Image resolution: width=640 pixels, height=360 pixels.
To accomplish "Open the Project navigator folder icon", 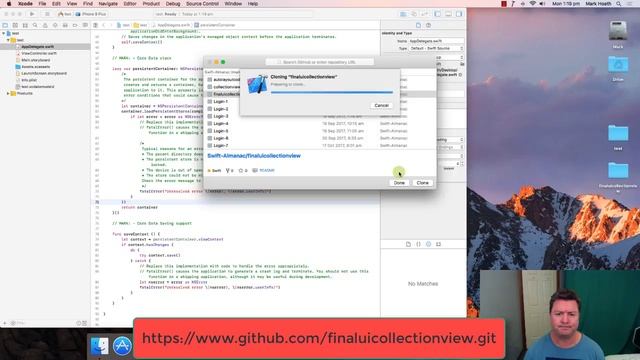I will (5, 25).
